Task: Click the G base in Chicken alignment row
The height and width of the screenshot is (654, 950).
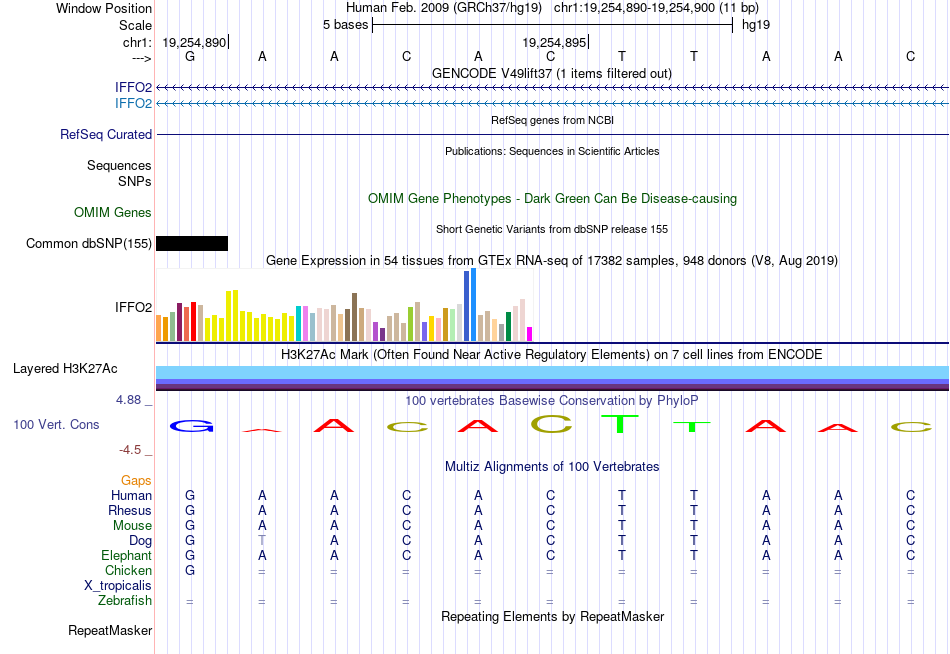Action: coord(190,570)
